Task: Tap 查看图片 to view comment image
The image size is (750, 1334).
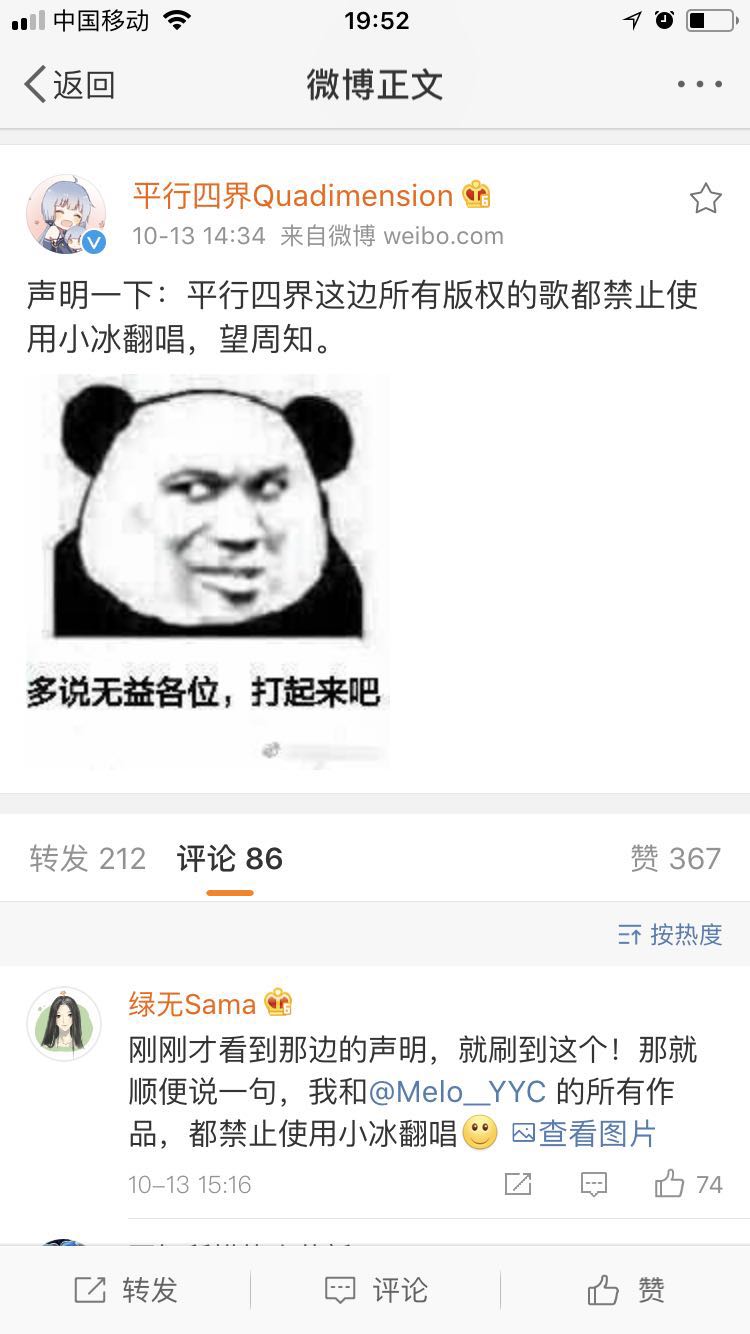Action: (x=584, y=1133)
